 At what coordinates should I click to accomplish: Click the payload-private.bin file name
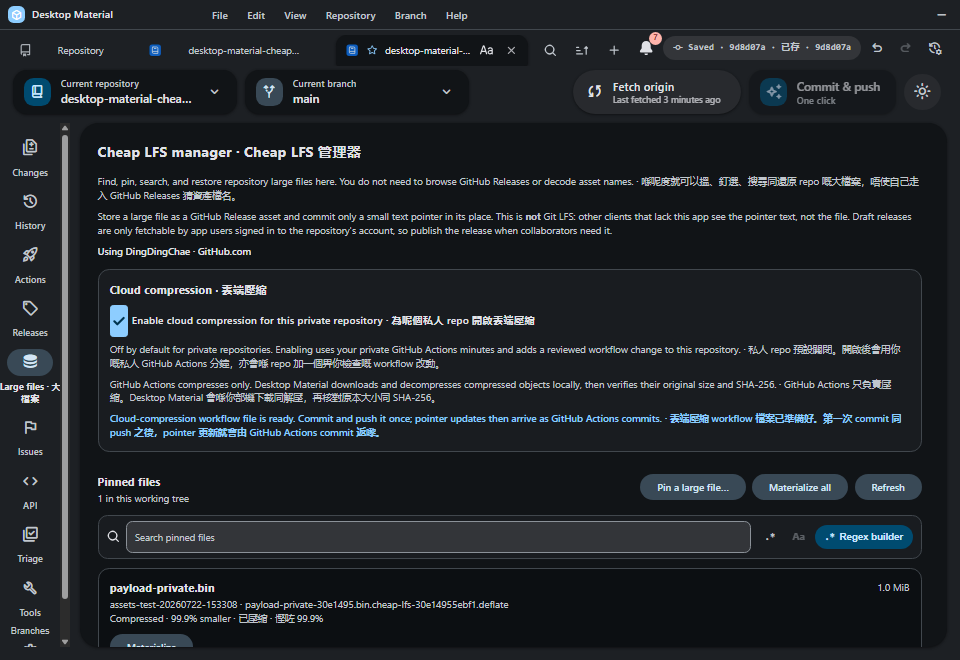pyautogui.click(x=162, y=588)
